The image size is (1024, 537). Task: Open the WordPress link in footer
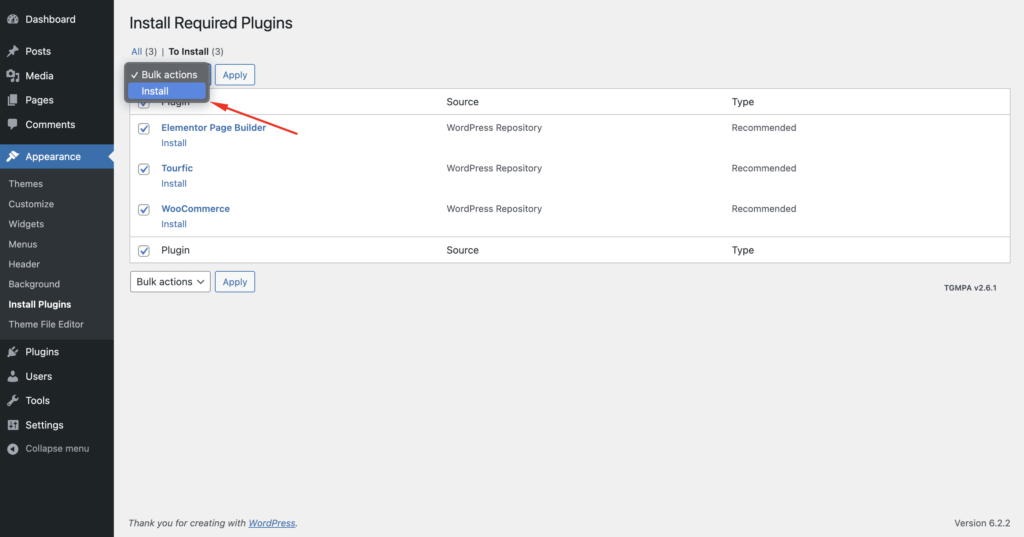[272, 523]
